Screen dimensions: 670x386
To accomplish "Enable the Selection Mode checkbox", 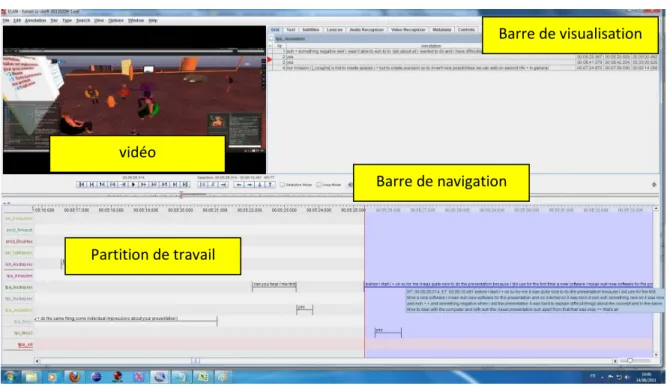I will coord(282,185).
